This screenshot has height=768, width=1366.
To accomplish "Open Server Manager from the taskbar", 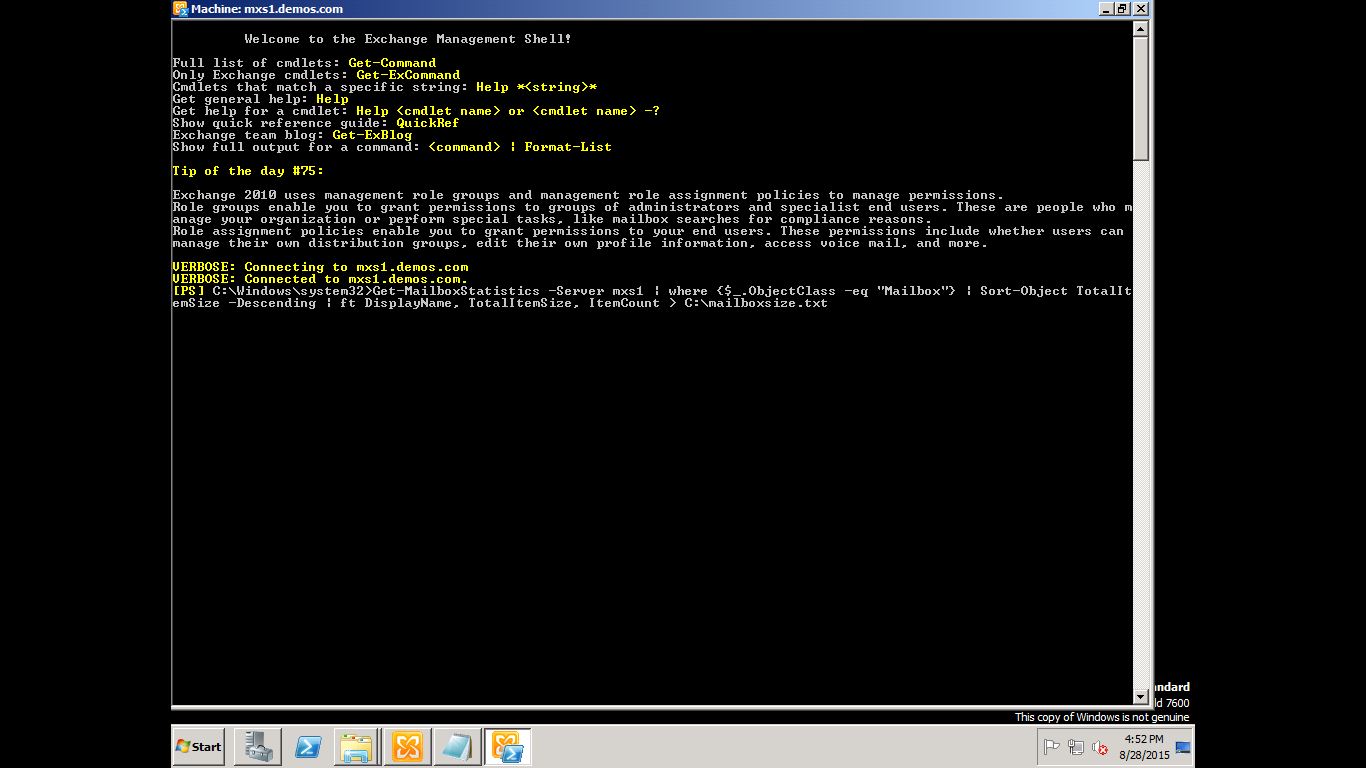I will click(x=258, y=747).
